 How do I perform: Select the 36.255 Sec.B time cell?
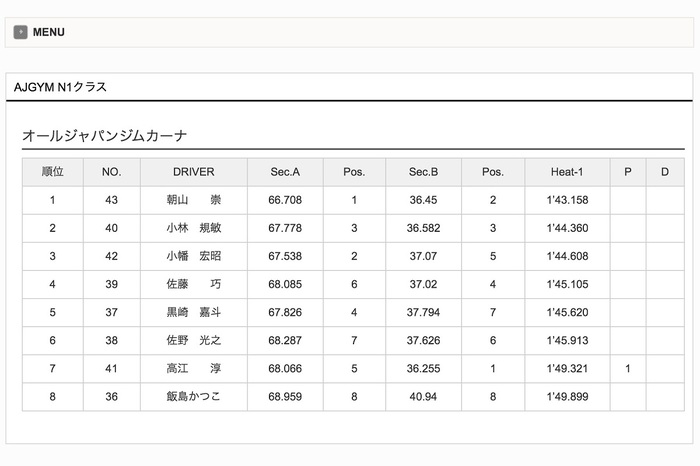423,369
